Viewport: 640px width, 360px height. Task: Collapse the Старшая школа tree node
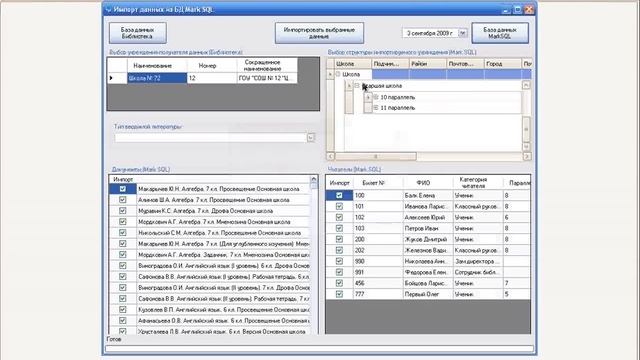[357, 86]
